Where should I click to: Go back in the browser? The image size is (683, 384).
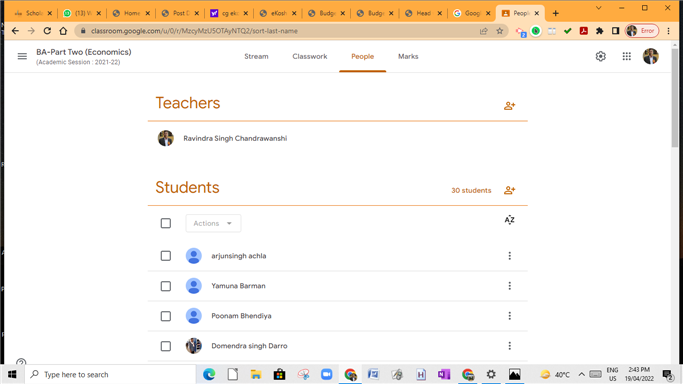[15, 31]
